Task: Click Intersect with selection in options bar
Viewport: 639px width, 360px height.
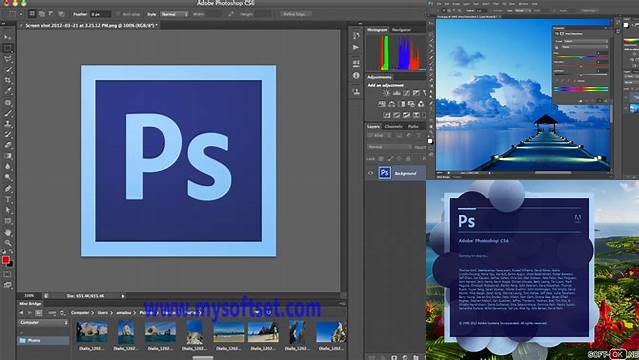Action: point(61,14)
